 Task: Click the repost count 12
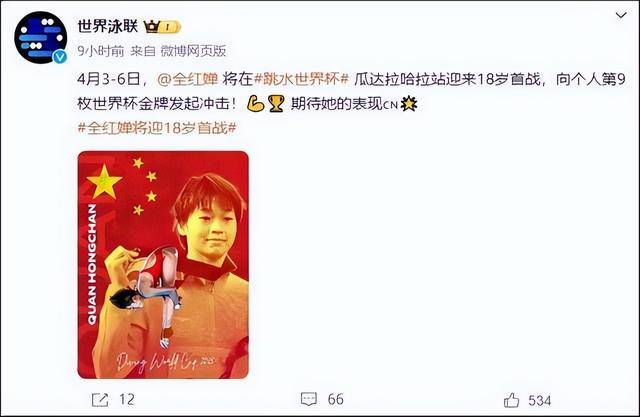coord(127,399)
